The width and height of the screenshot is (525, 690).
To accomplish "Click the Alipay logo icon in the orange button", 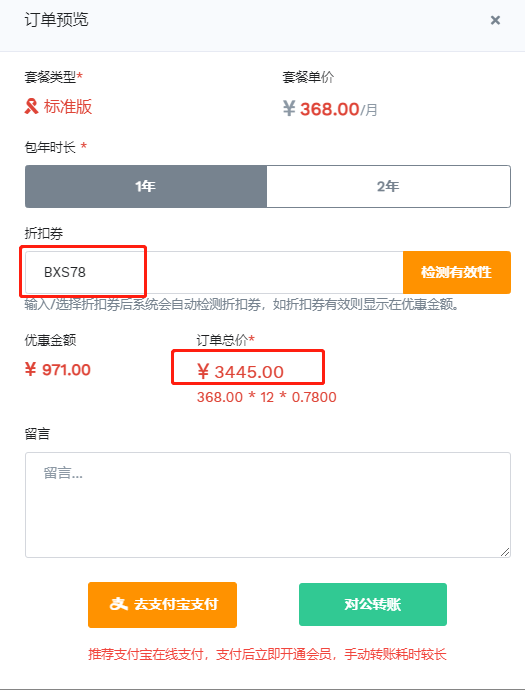I will pos(118,604).
